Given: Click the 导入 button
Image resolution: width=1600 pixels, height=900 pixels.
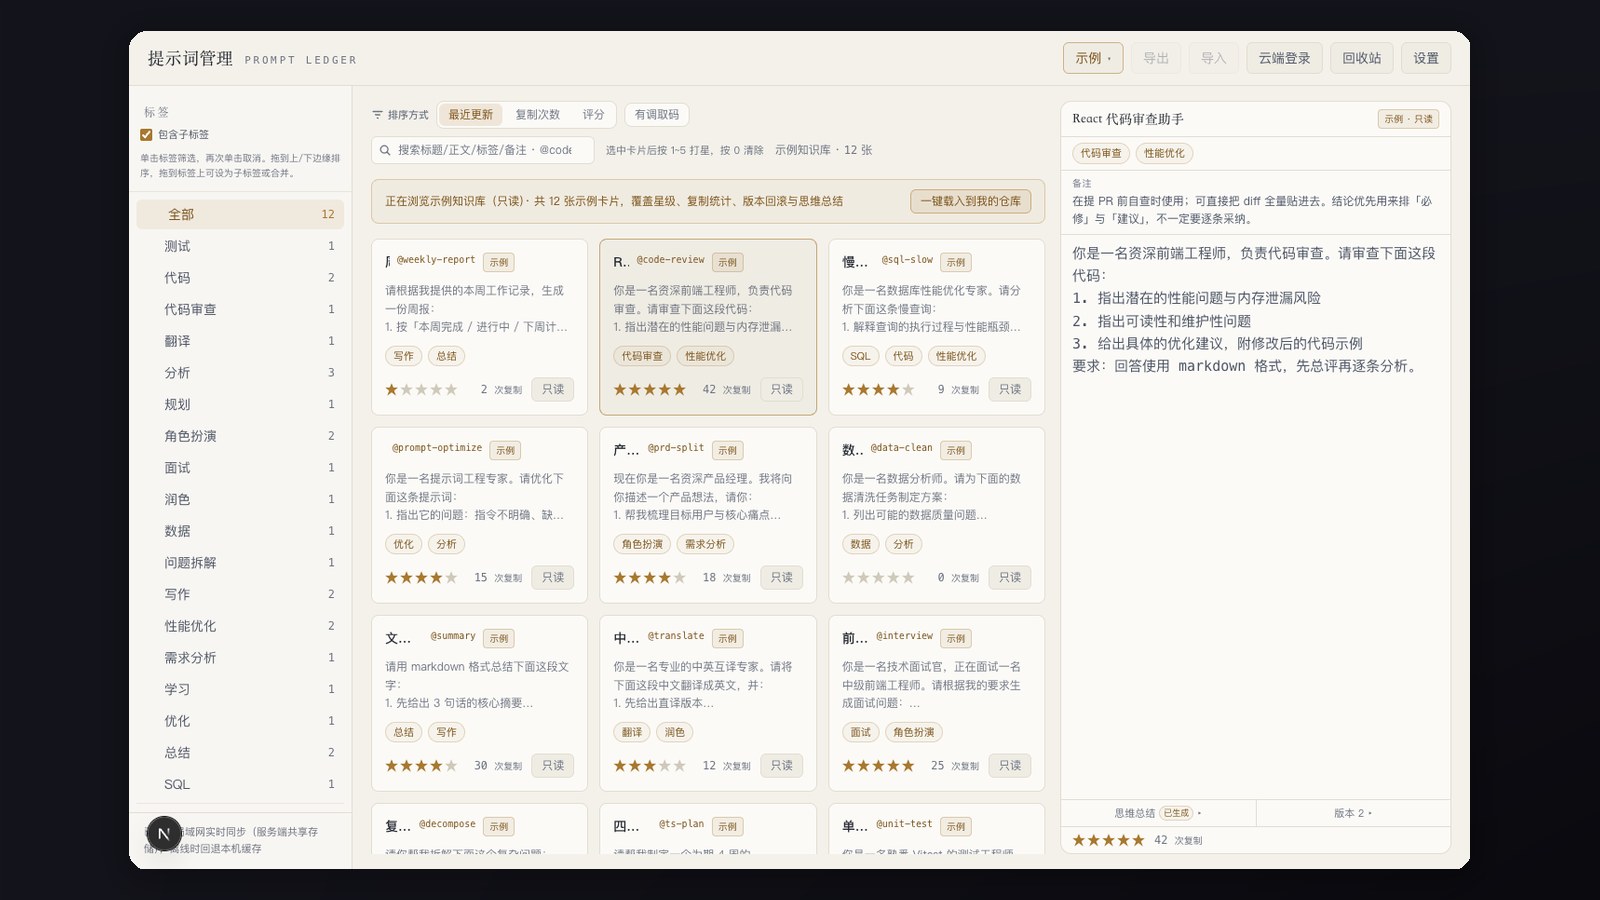Looking at the screenshot, I should coord(1213,58).
